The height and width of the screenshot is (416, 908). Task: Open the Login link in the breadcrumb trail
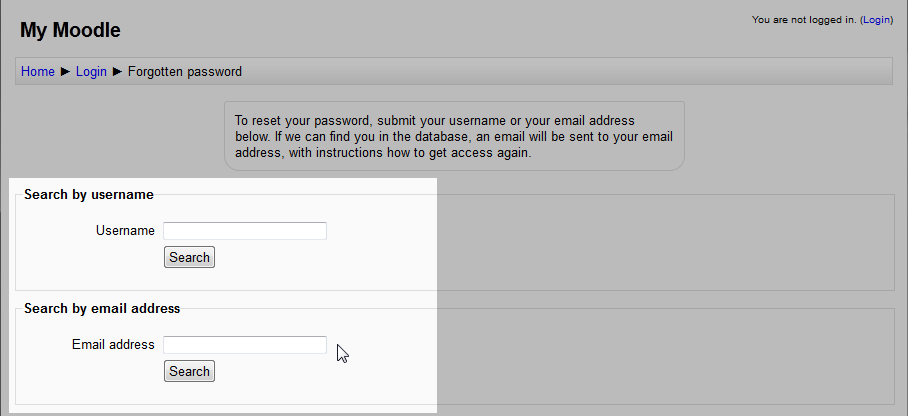click(x=91, y=72)
